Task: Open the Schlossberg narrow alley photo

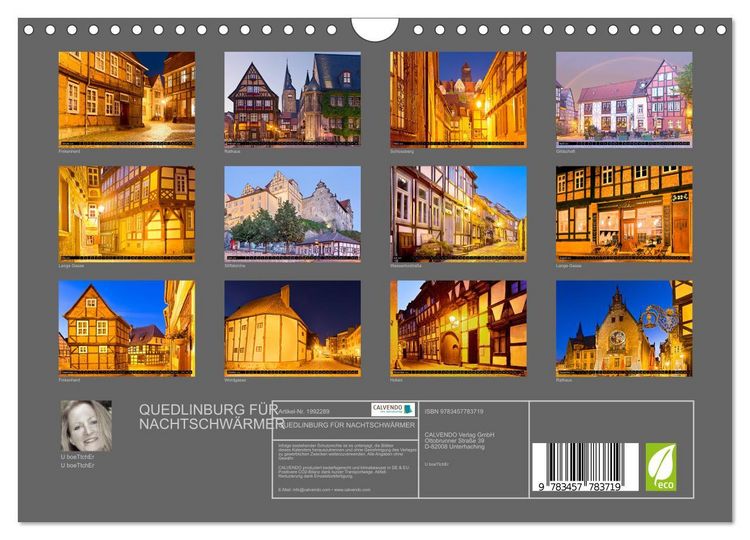Action: point(458,99)
